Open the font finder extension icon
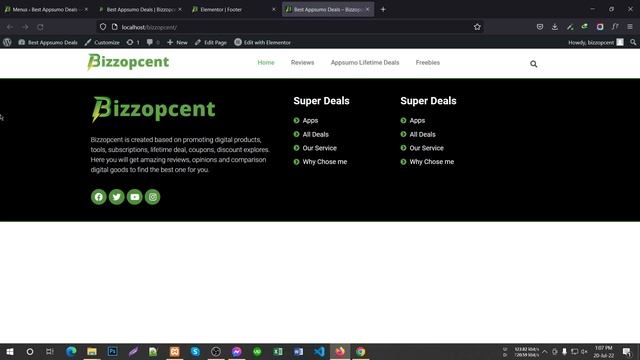Screen dimensions: 640x360 615,27
